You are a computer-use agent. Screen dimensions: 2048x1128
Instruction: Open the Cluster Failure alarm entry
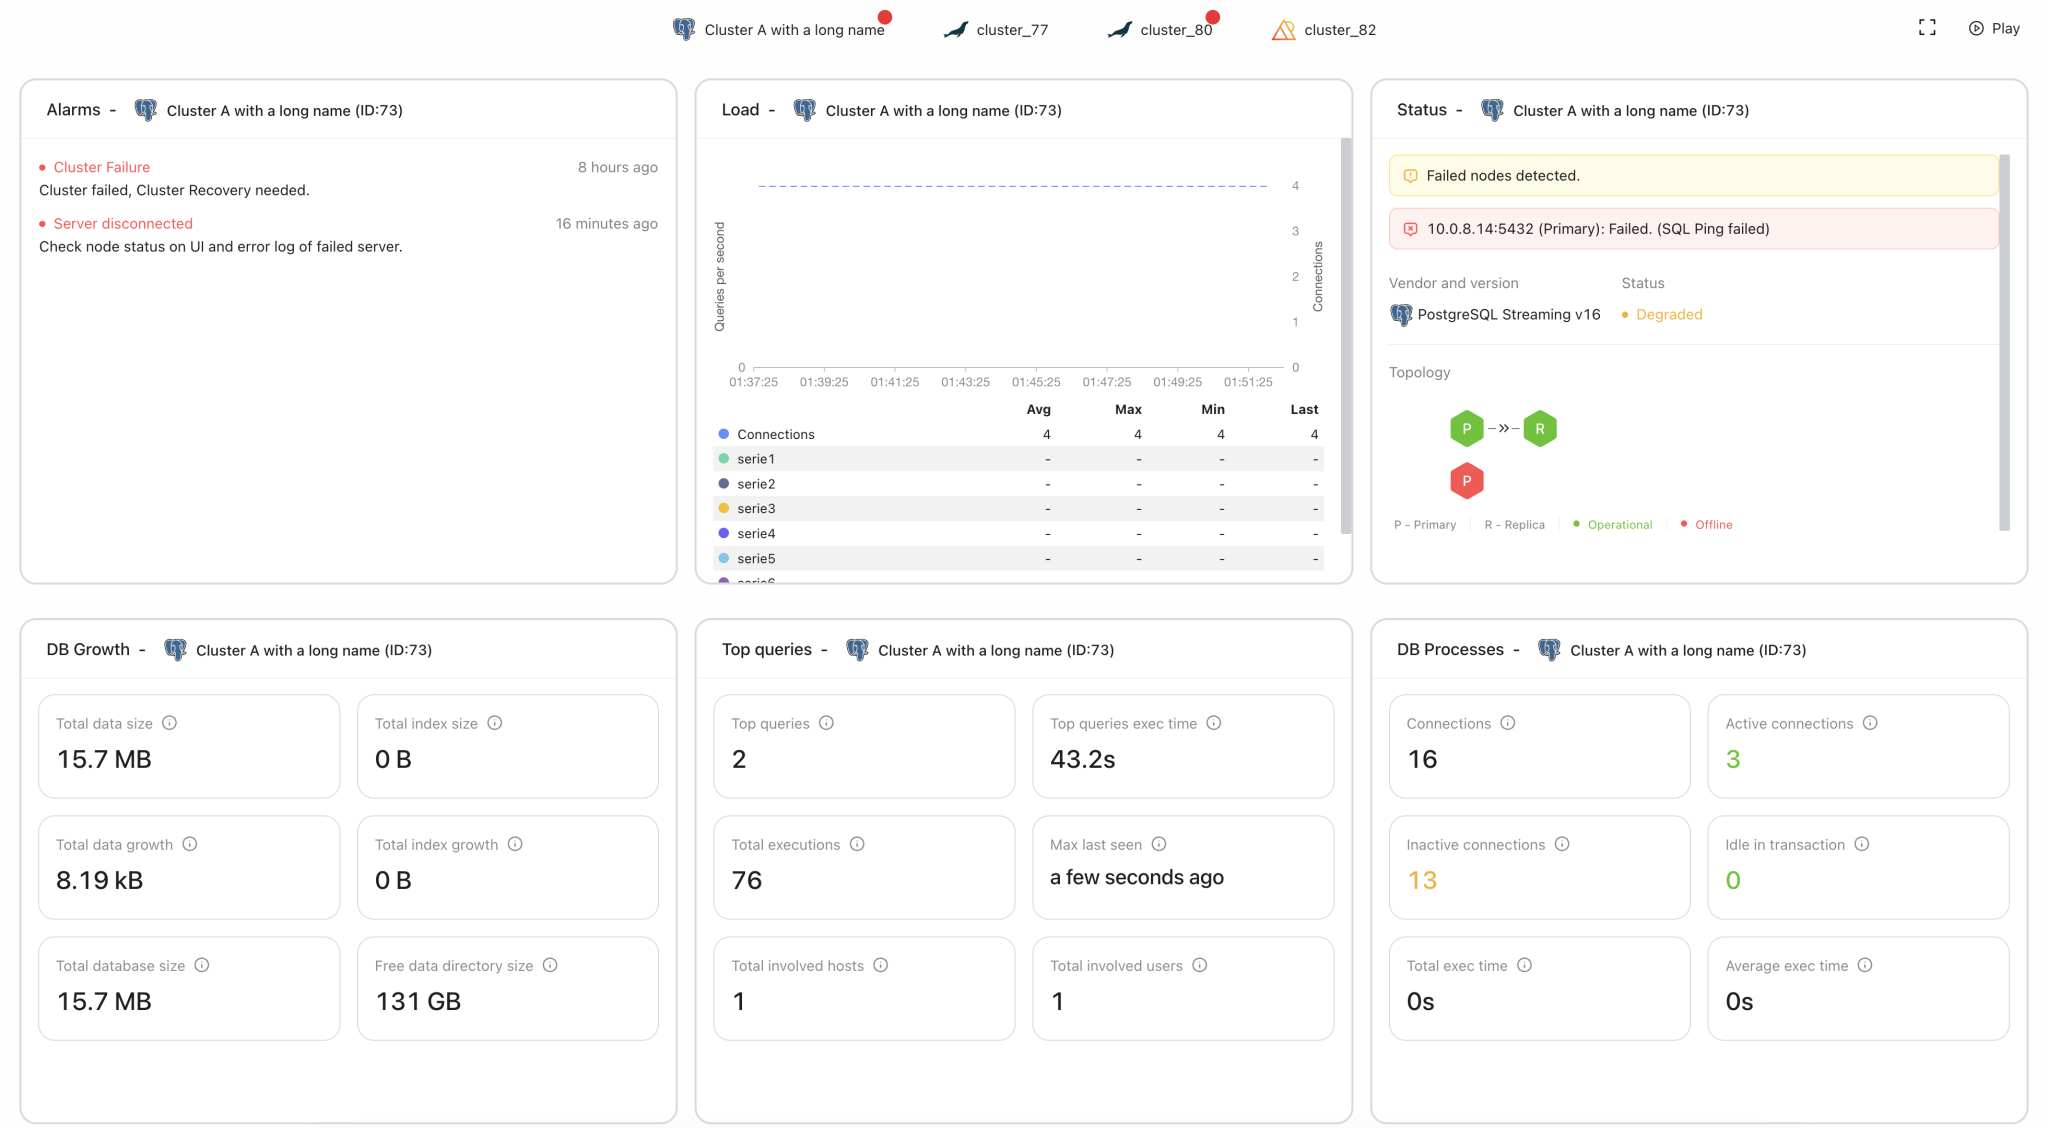point(102,167)
